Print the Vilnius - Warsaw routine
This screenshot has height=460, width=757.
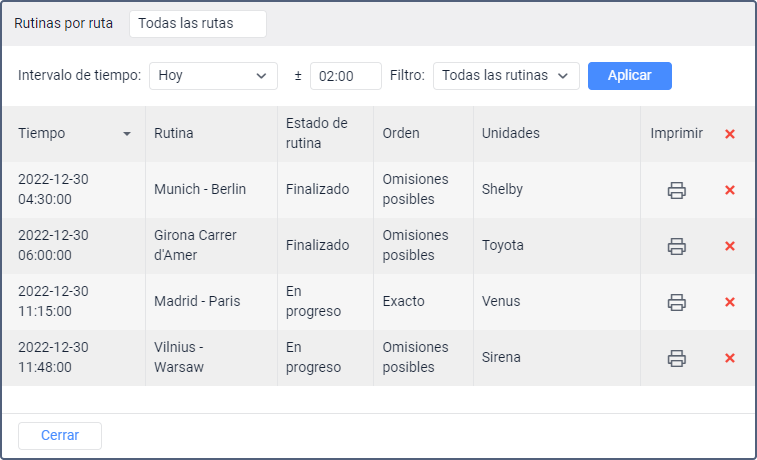pos(677,358)
